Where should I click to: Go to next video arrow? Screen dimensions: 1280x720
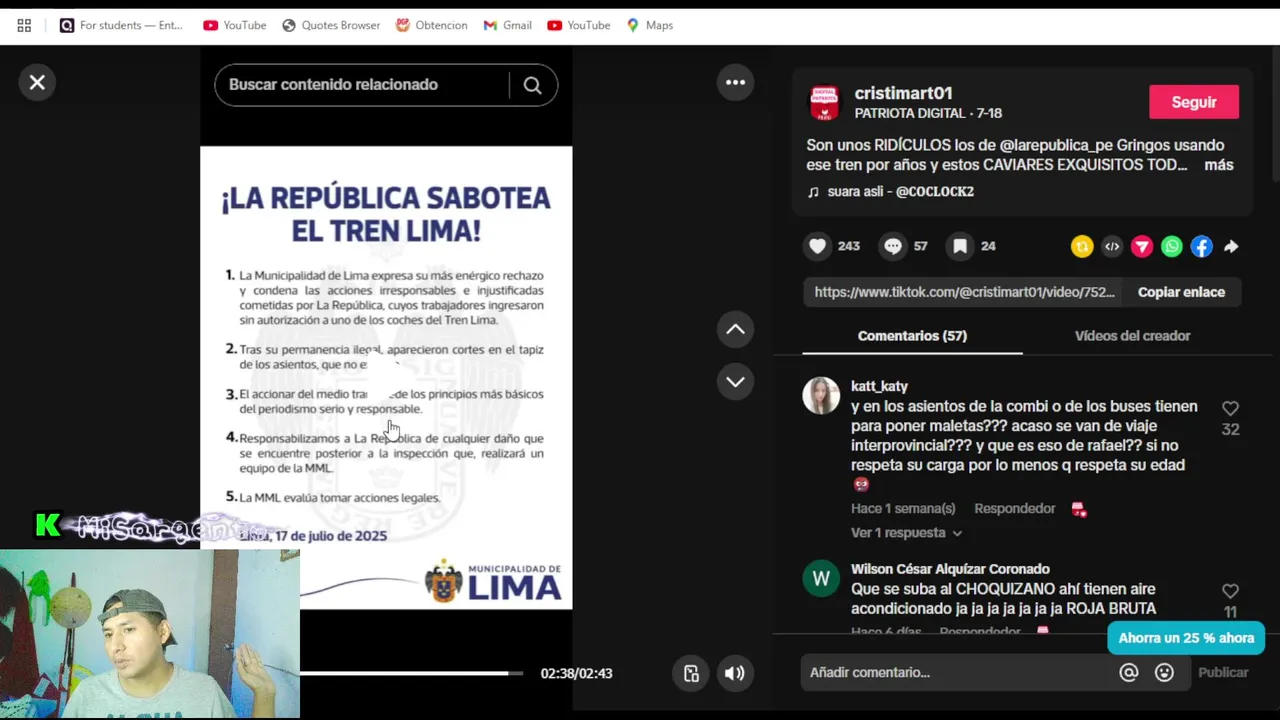[735, 381]
